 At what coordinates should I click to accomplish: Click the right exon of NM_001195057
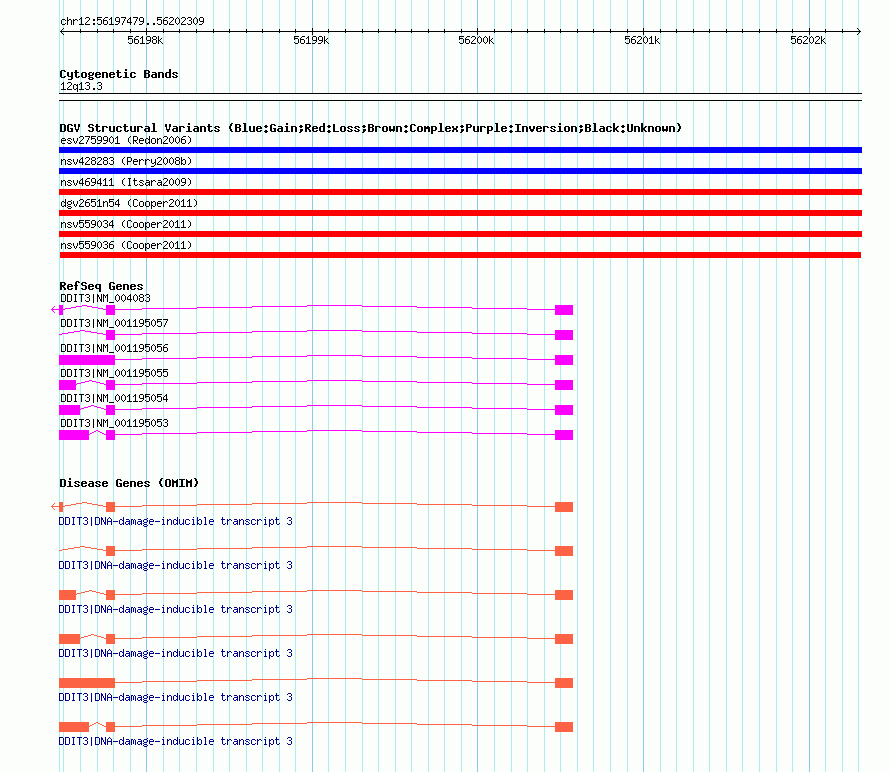coord(564,335)
